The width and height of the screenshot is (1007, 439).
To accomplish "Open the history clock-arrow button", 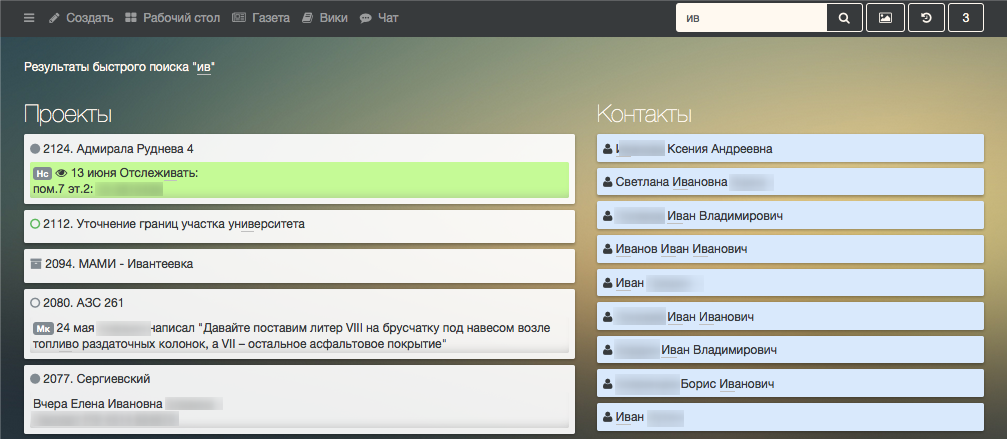I will [926, 18].
